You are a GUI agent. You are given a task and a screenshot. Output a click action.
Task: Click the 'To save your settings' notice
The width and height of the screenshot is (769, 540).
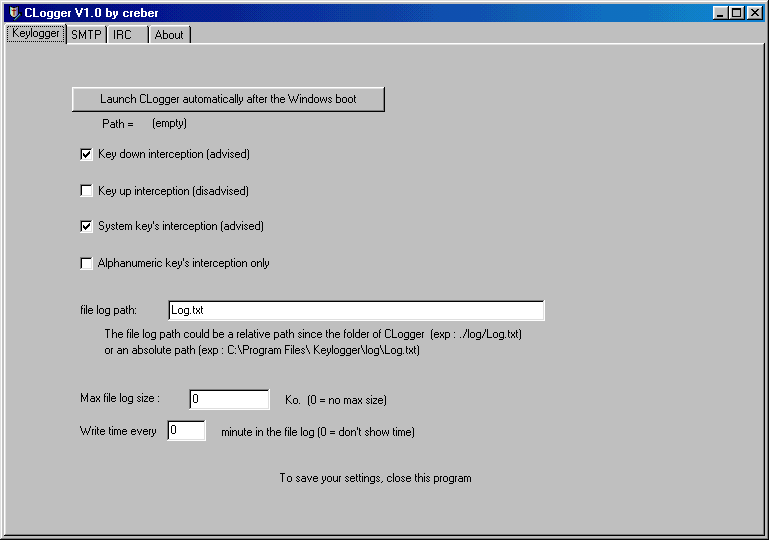click(x=375, y=478)
